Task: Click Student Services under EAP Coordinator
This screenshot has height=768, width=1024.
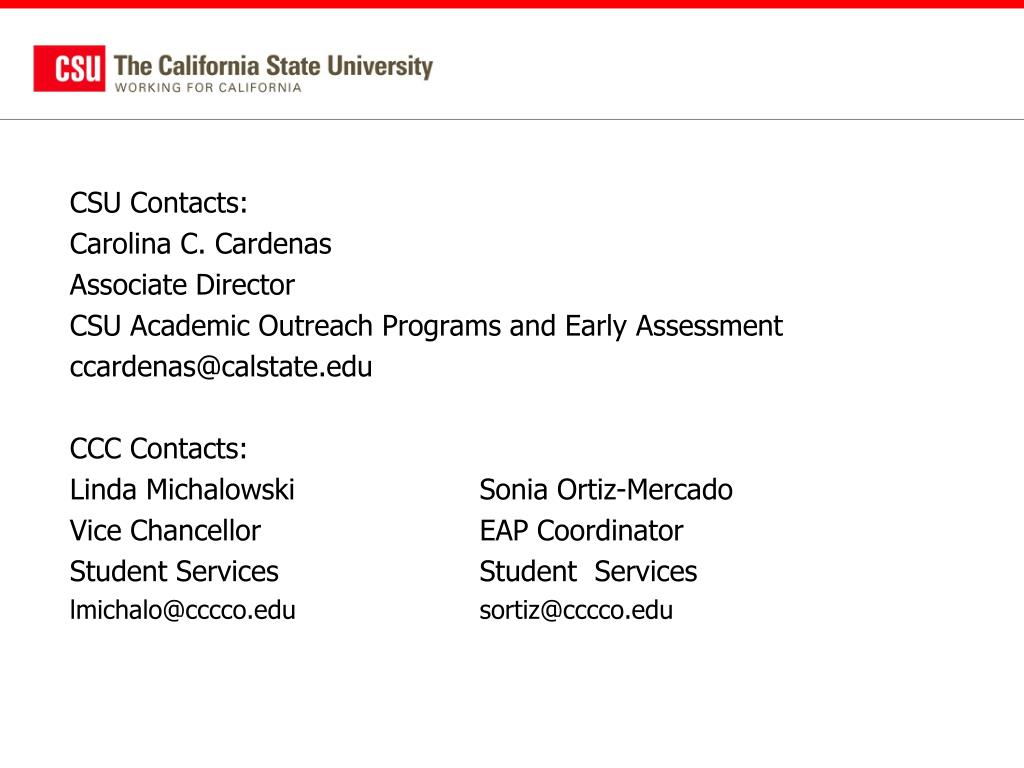Action: pyautogui.click(x=588, y=571)
